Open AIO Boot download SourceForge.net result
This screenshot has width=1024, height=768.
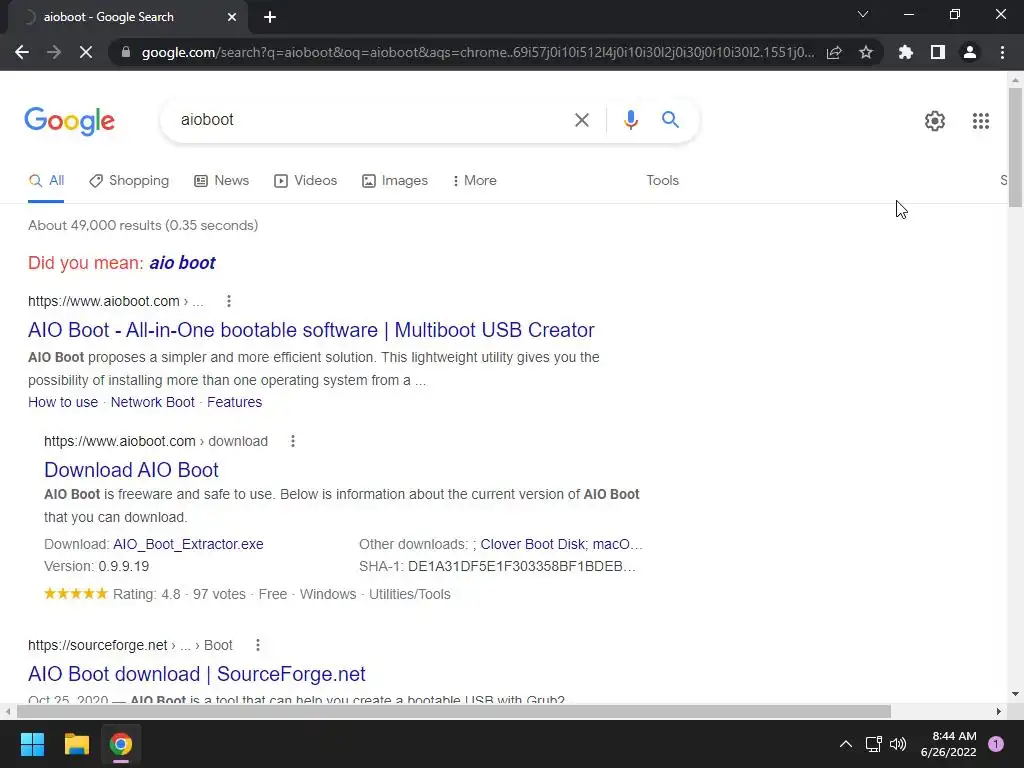tap(197, 673)
